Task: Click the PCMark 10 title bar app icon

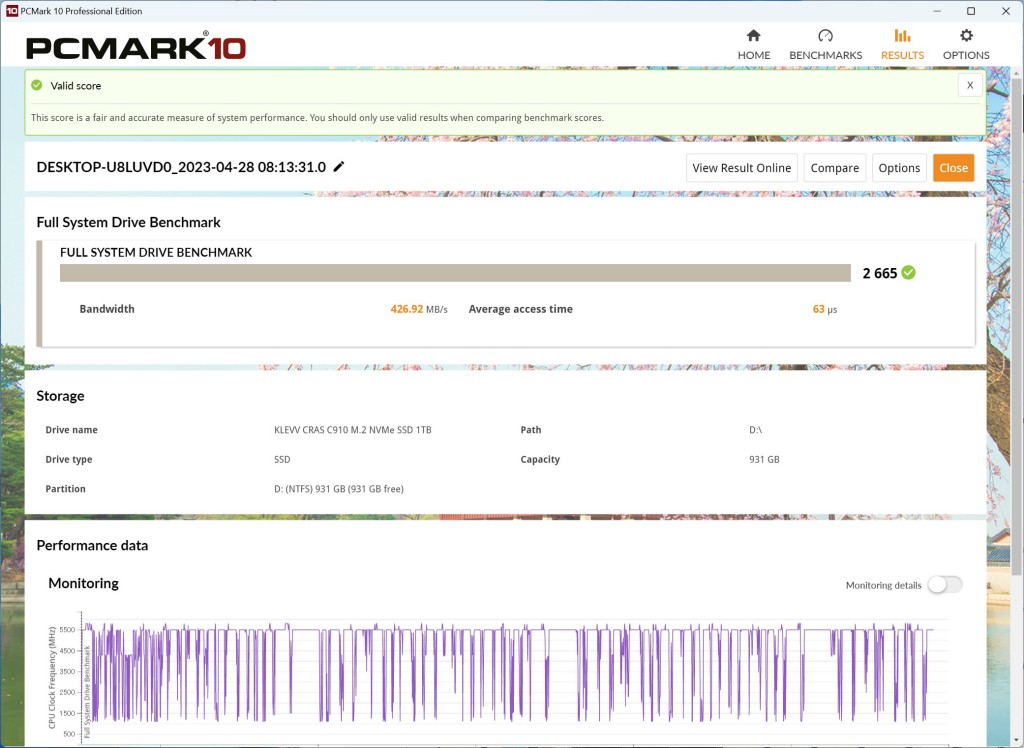Action: [x=12, y=10]
